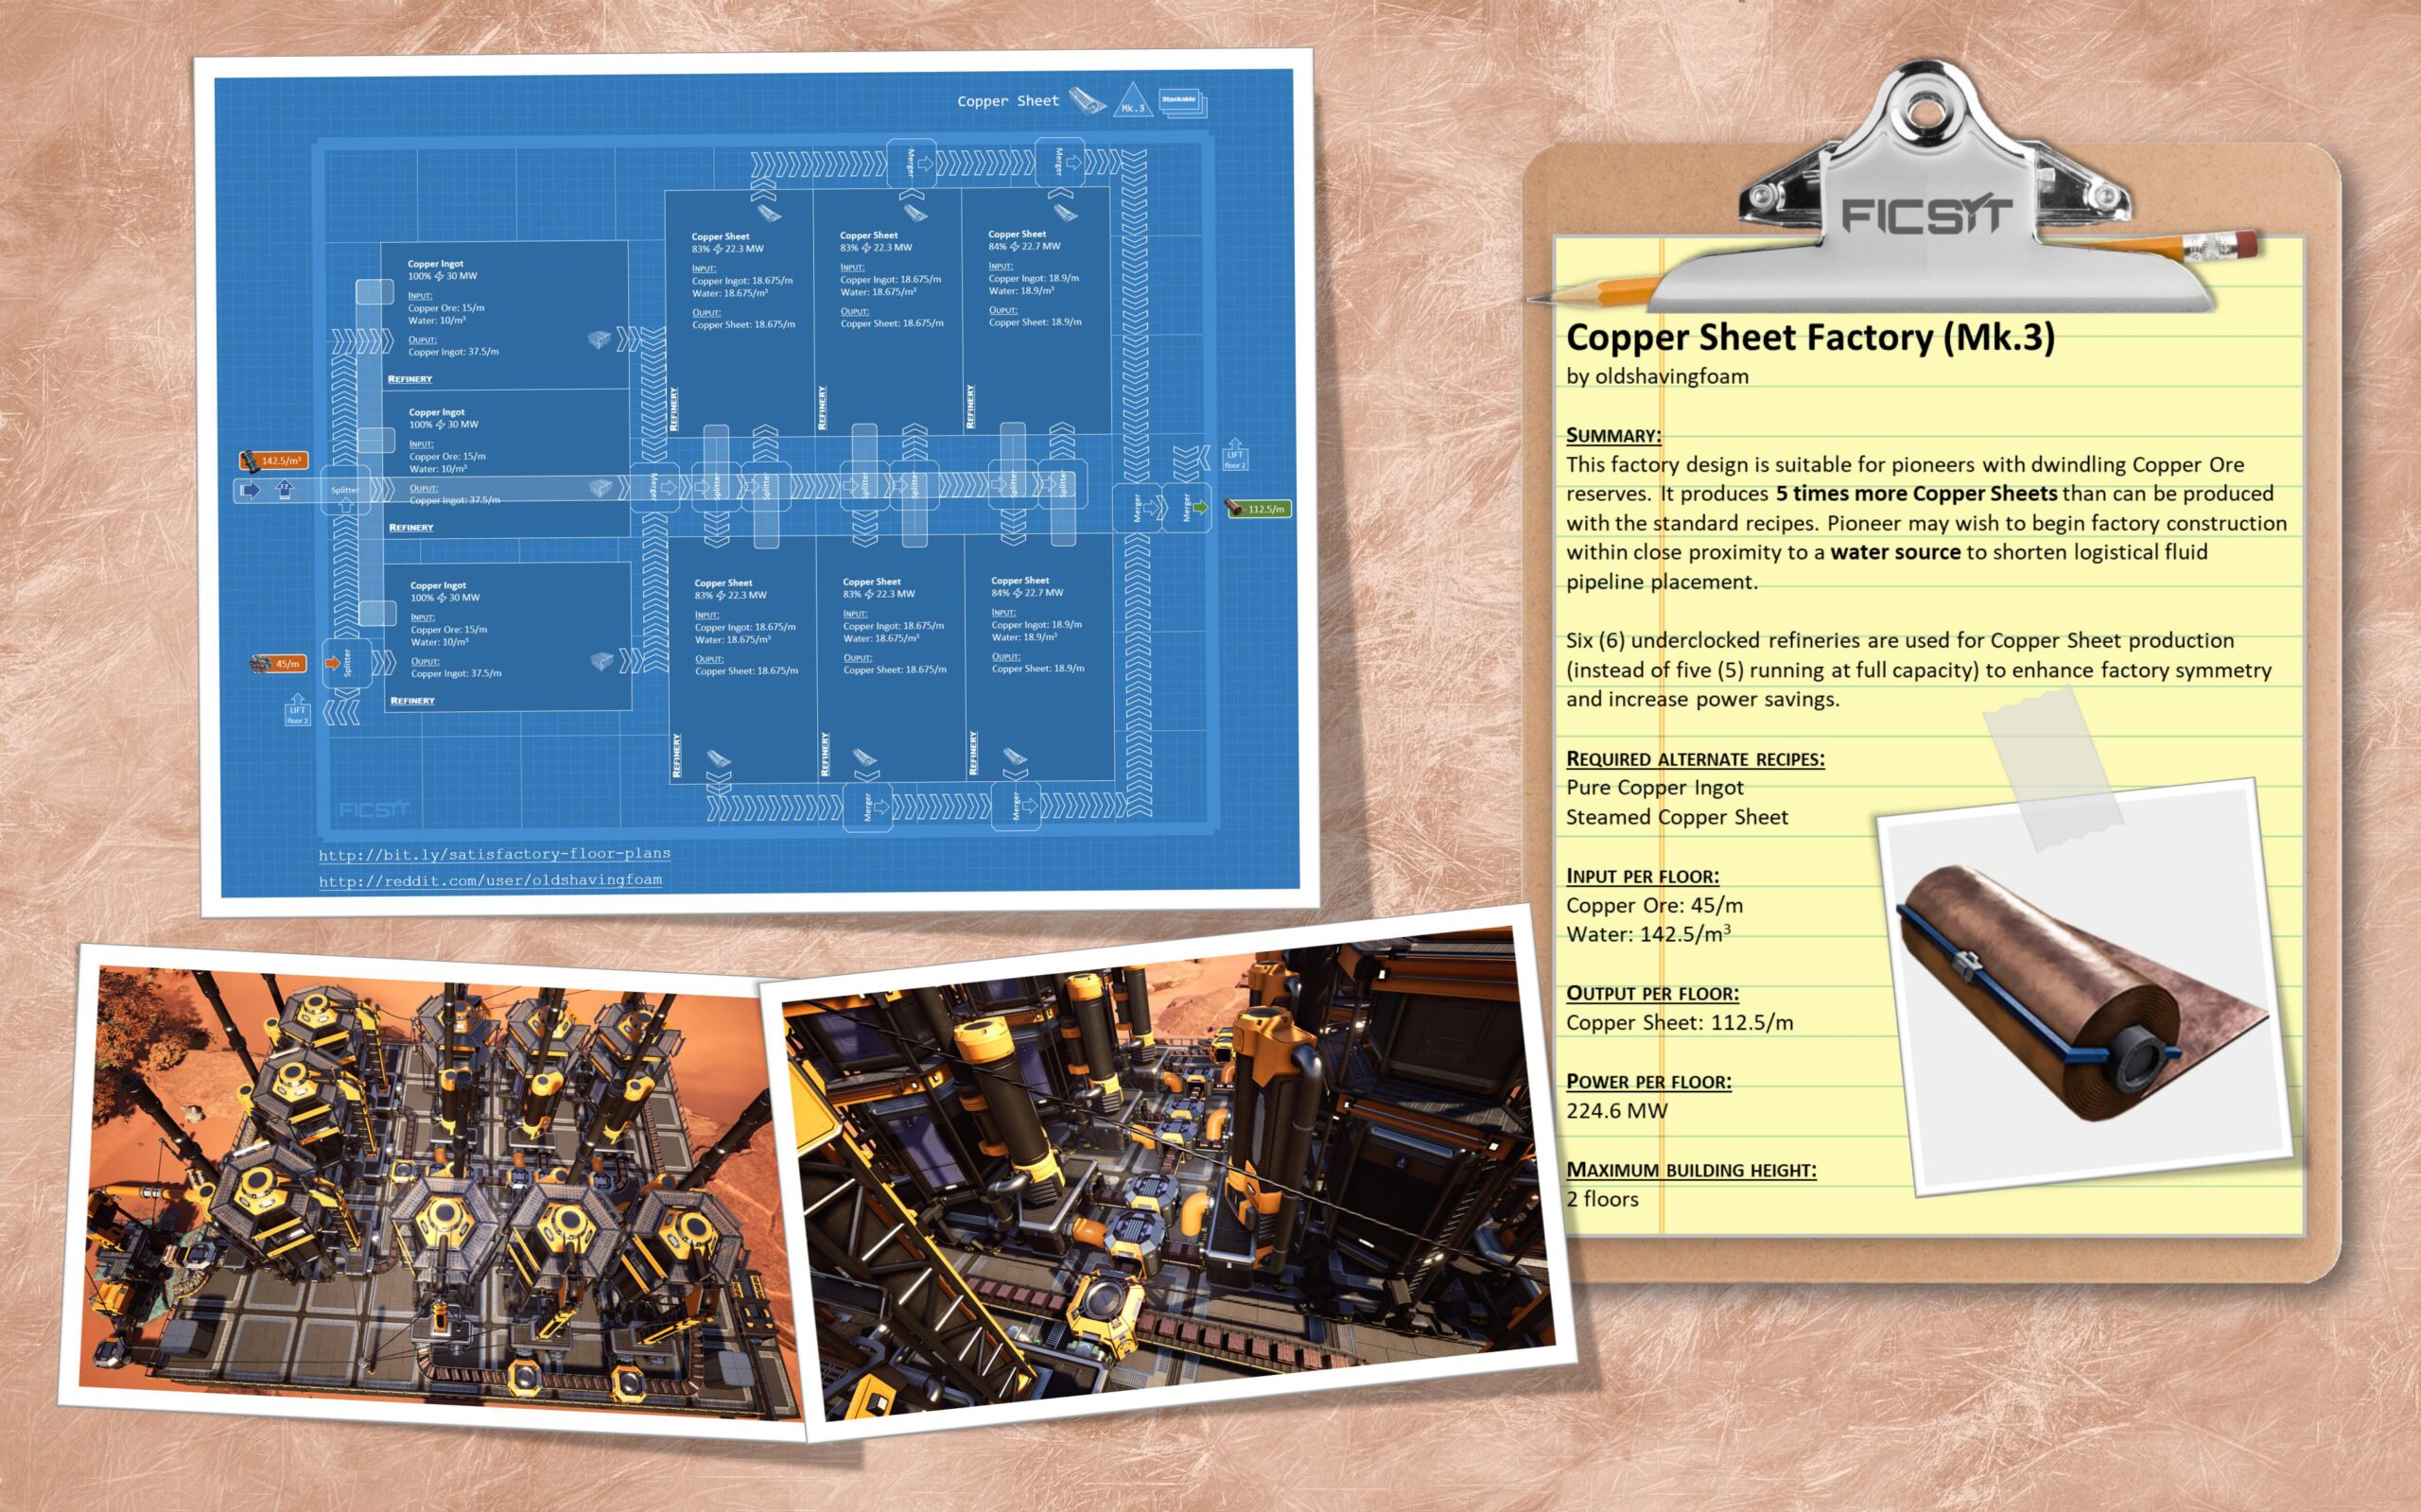The width and height of the screenshot is (2421, 1512).
Task: Click "Steamed Copper Sheet" recipe line
Action: (1677, 818)
